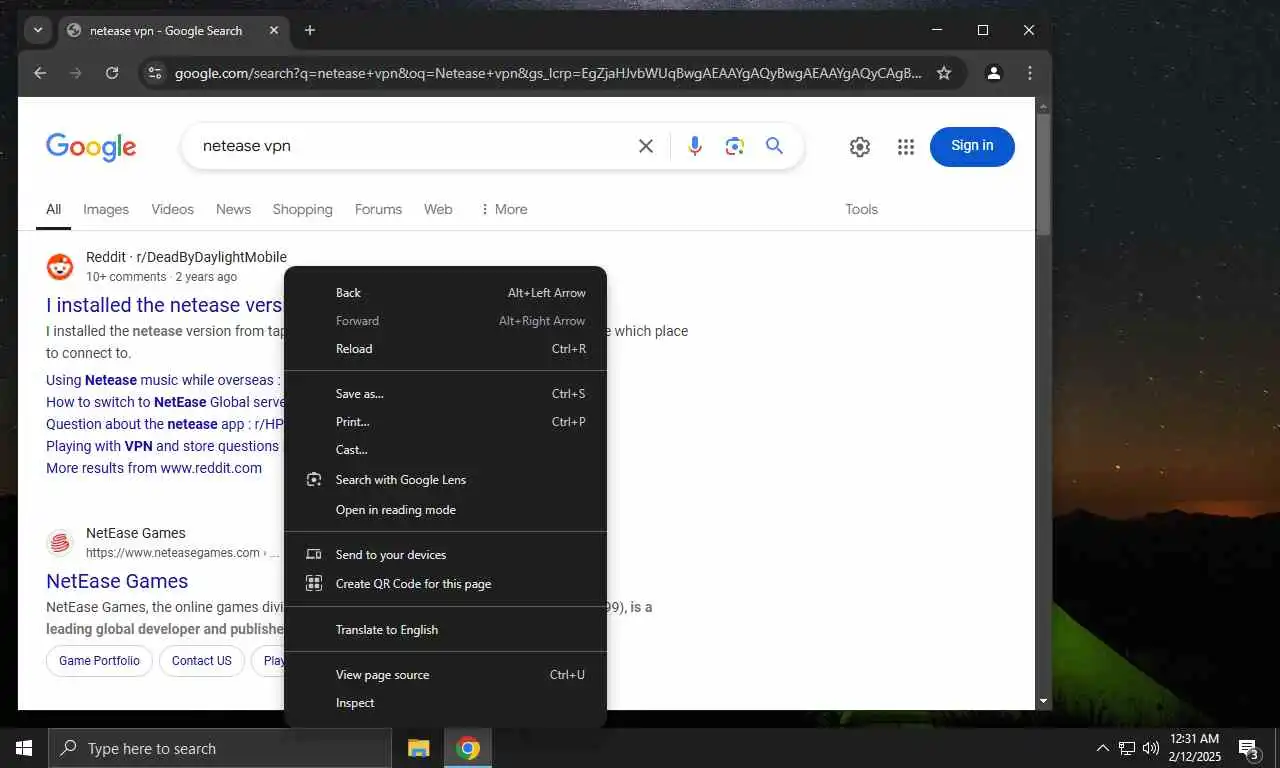Choose Reload in context menu
Screen dimensions: 1280x768
pos(446,349)
